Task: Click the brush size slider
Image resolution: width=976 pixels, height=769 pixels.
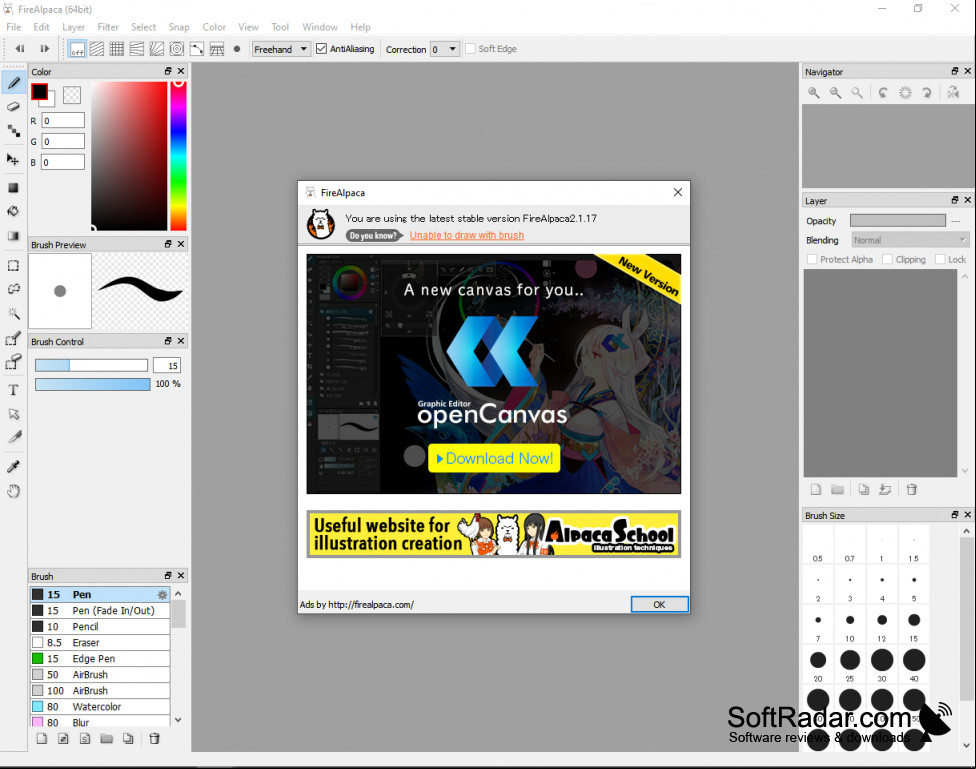Action: 92,366
